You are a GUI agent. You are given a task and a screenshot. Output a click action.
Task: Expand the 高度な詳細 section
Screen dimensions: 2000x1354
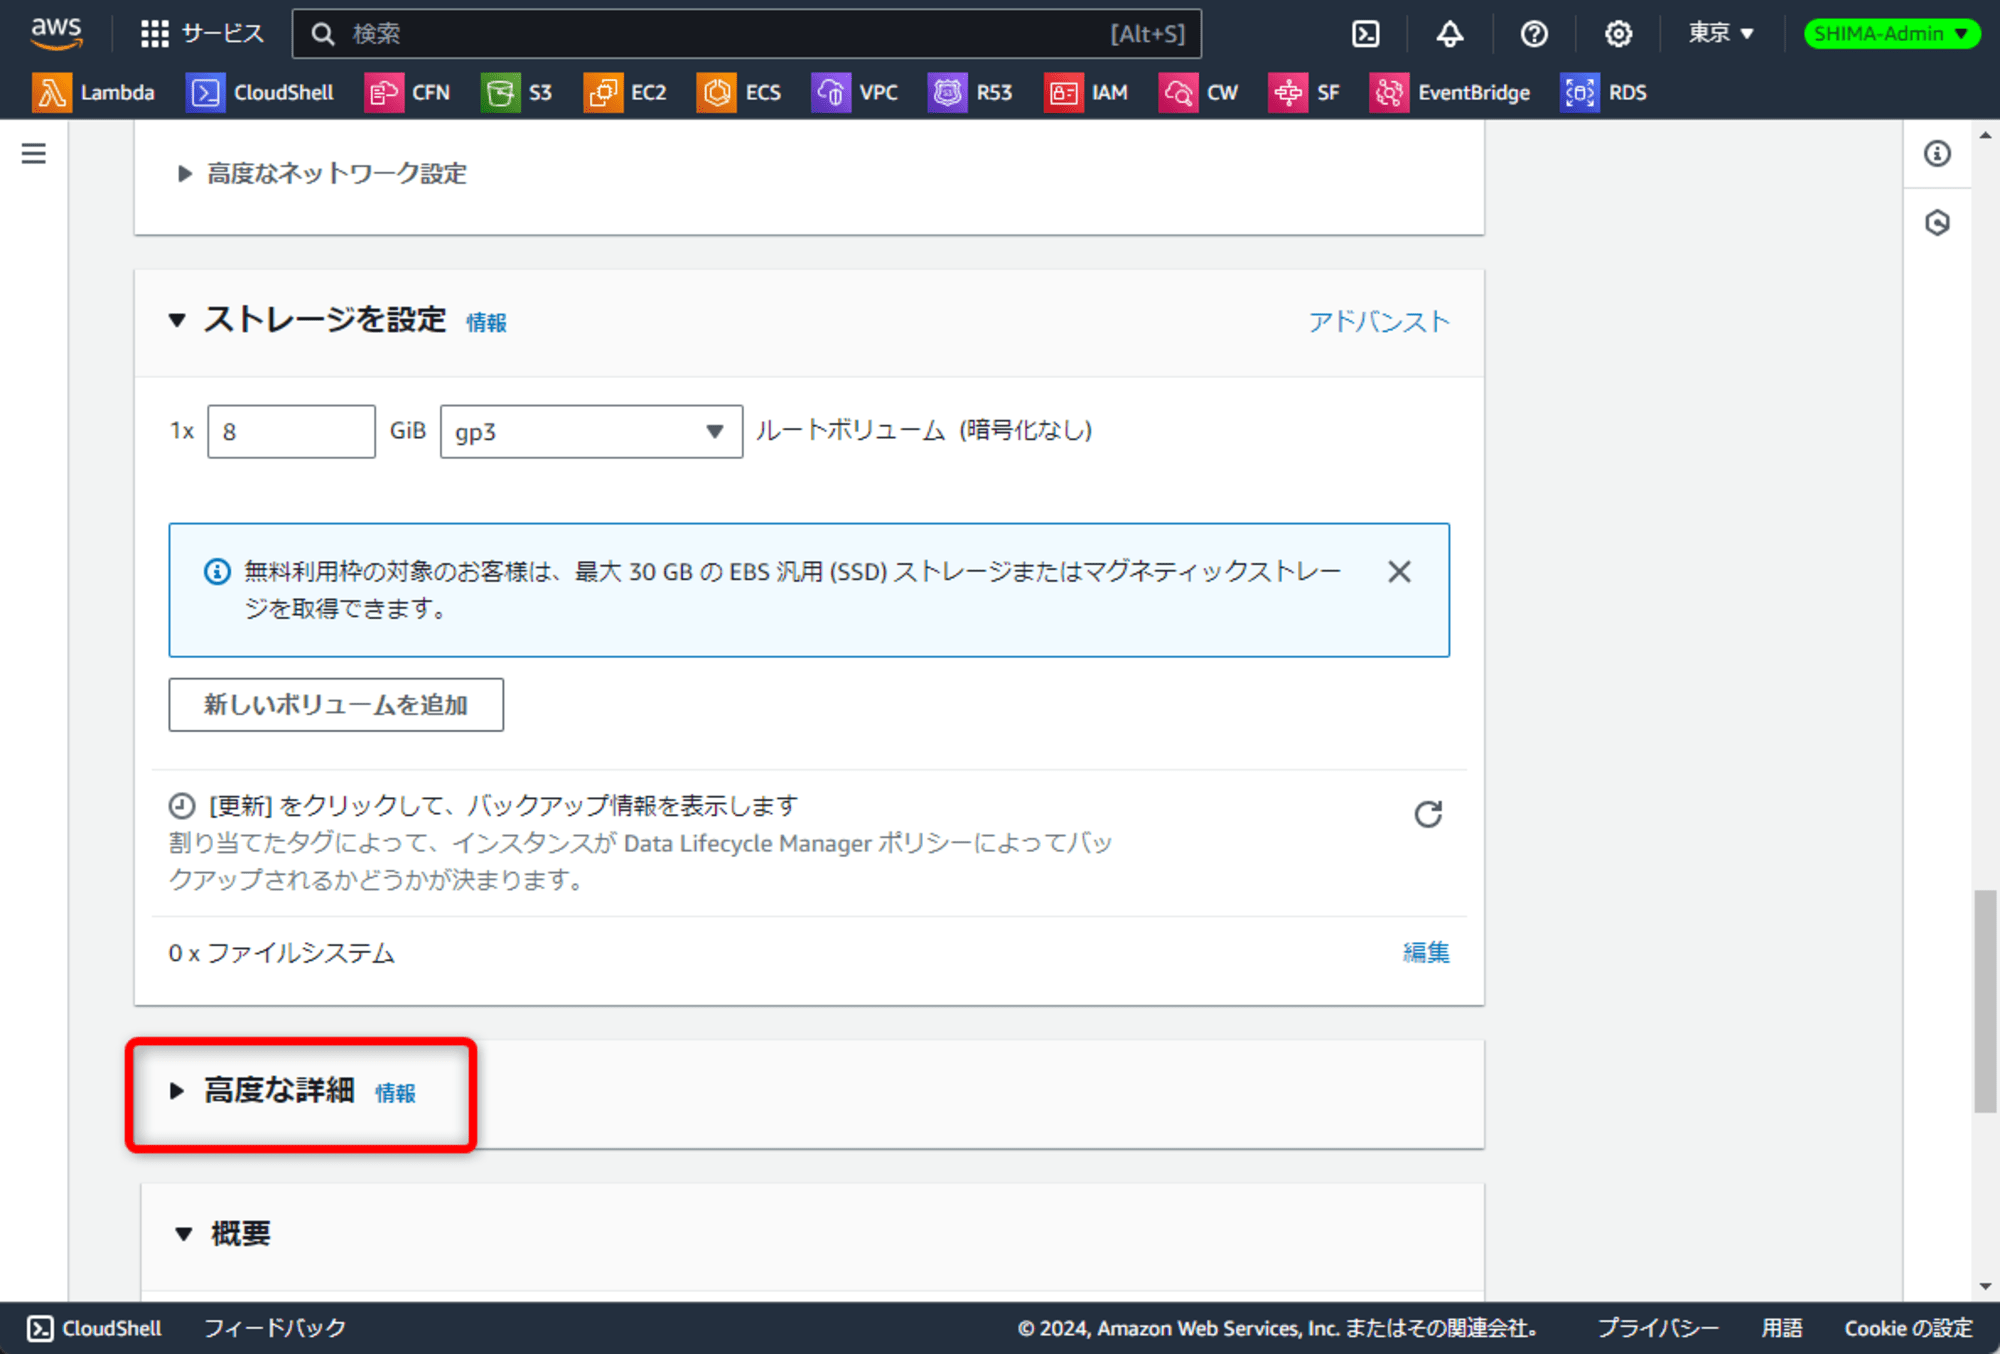click(x=177, y=1091)
